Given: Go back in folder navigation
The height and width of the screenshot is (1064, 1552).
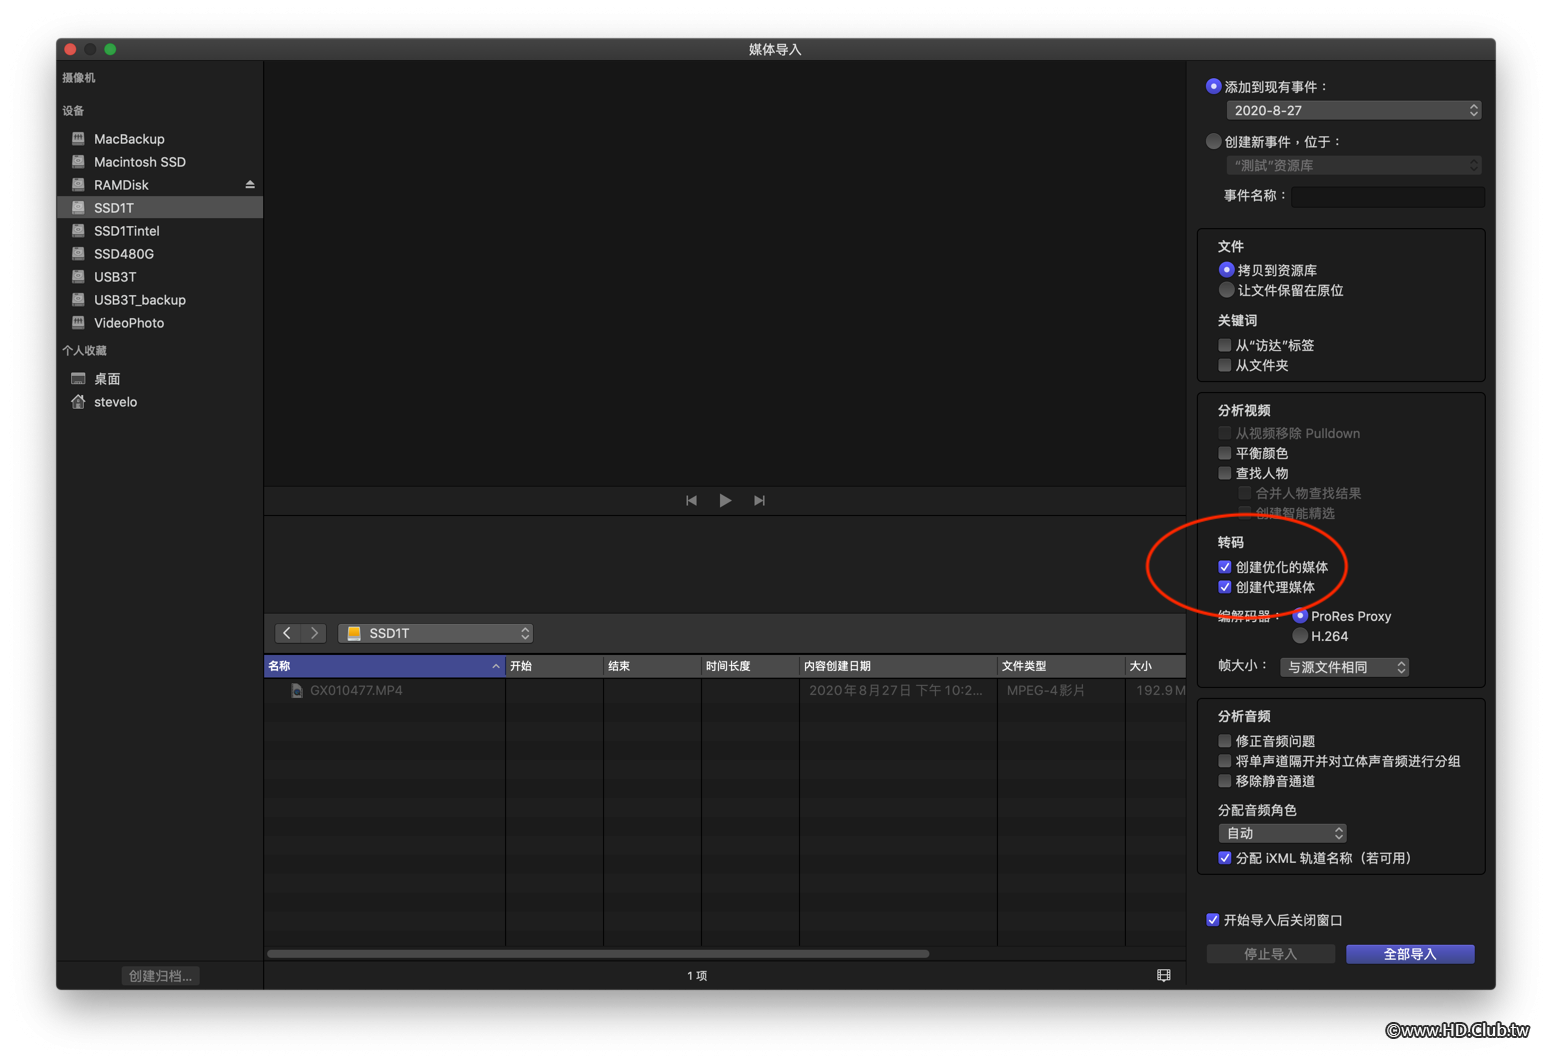Looking at the screenshot, I should coord(287,633).
